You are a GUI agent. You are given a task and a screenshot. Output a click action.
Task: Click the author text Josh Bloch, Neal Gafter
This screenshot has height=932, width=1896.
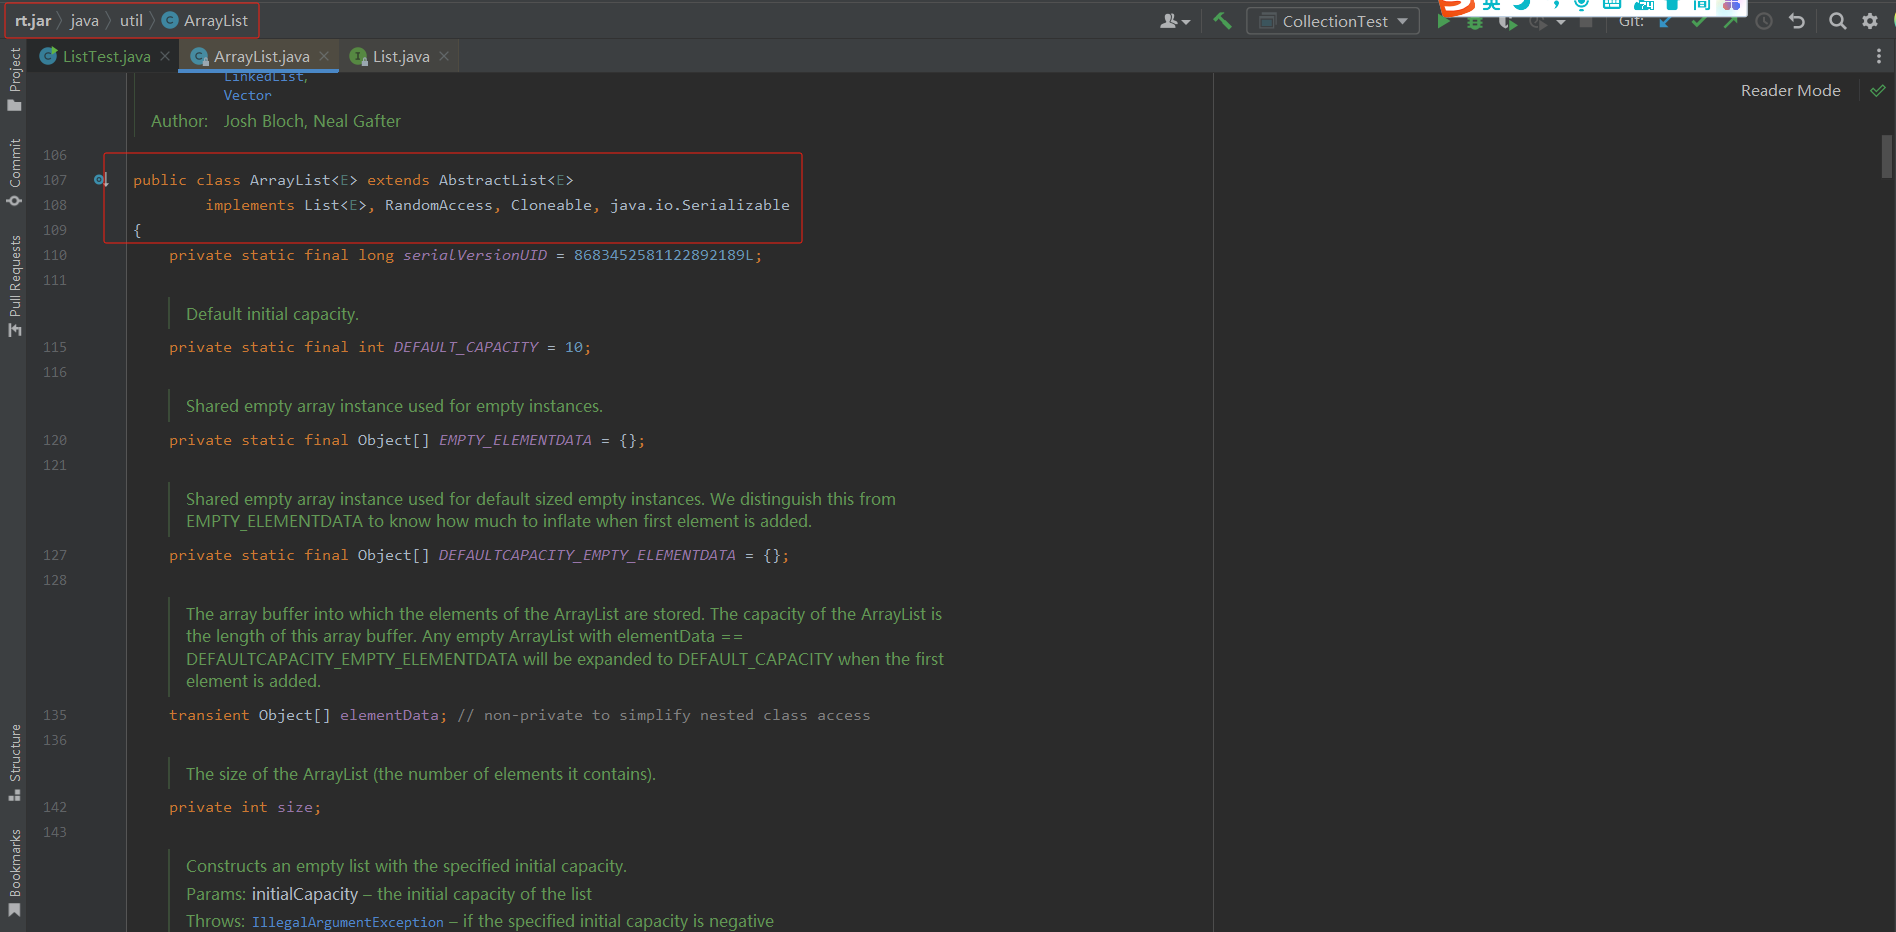(x=311, y=121)
